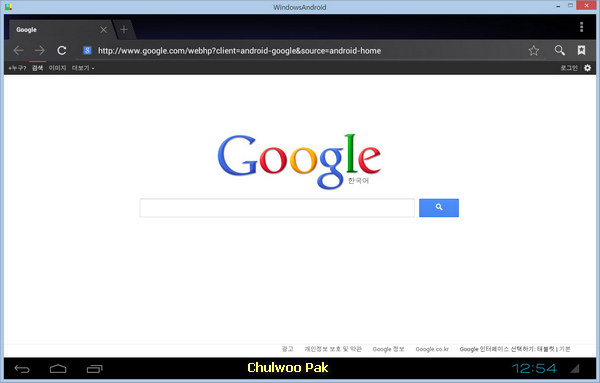
Task: Click the Google search text box
Action: (277, 208)
